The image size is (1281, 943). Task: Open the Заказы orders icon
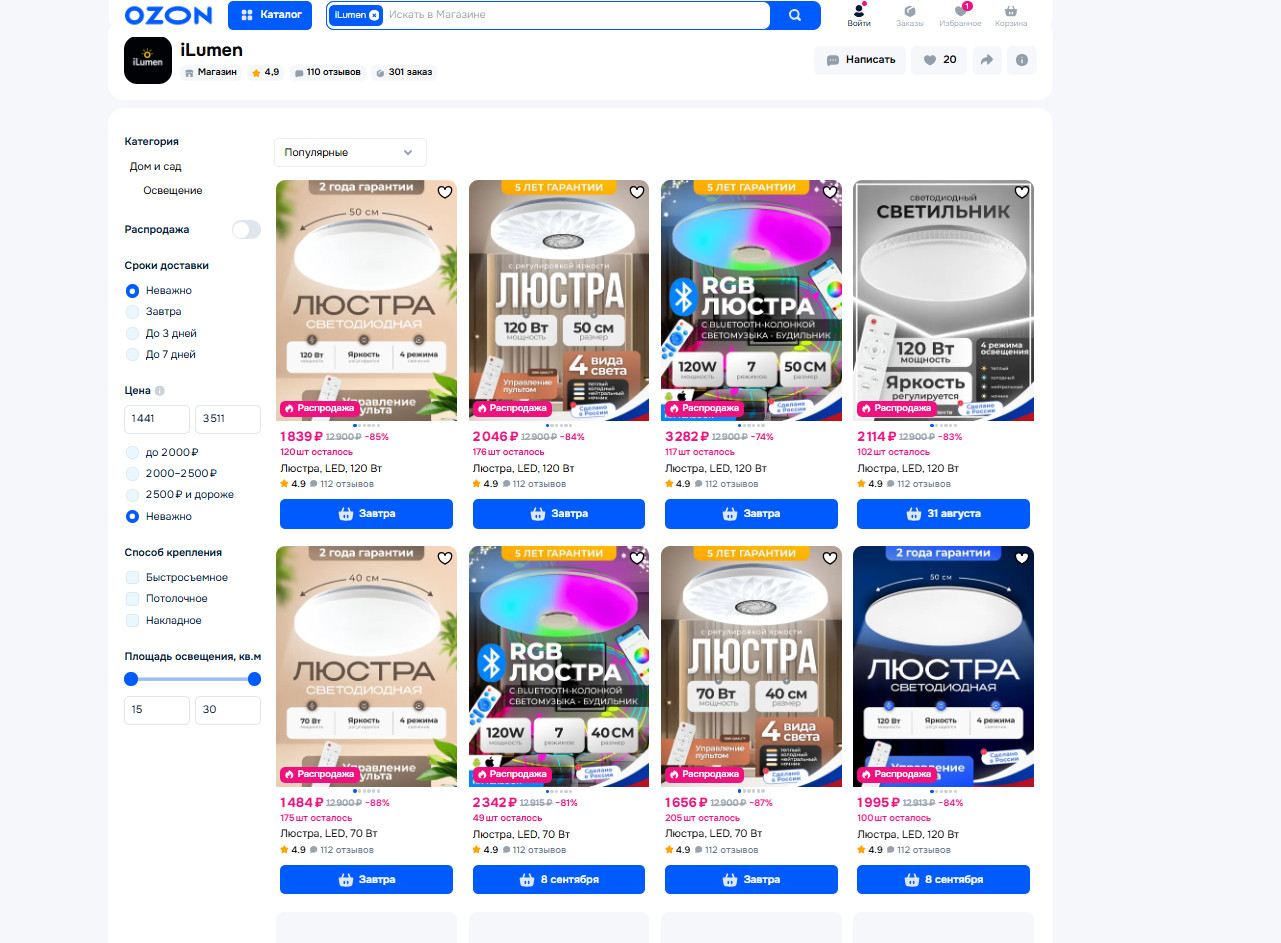click(x=910, y=15)
